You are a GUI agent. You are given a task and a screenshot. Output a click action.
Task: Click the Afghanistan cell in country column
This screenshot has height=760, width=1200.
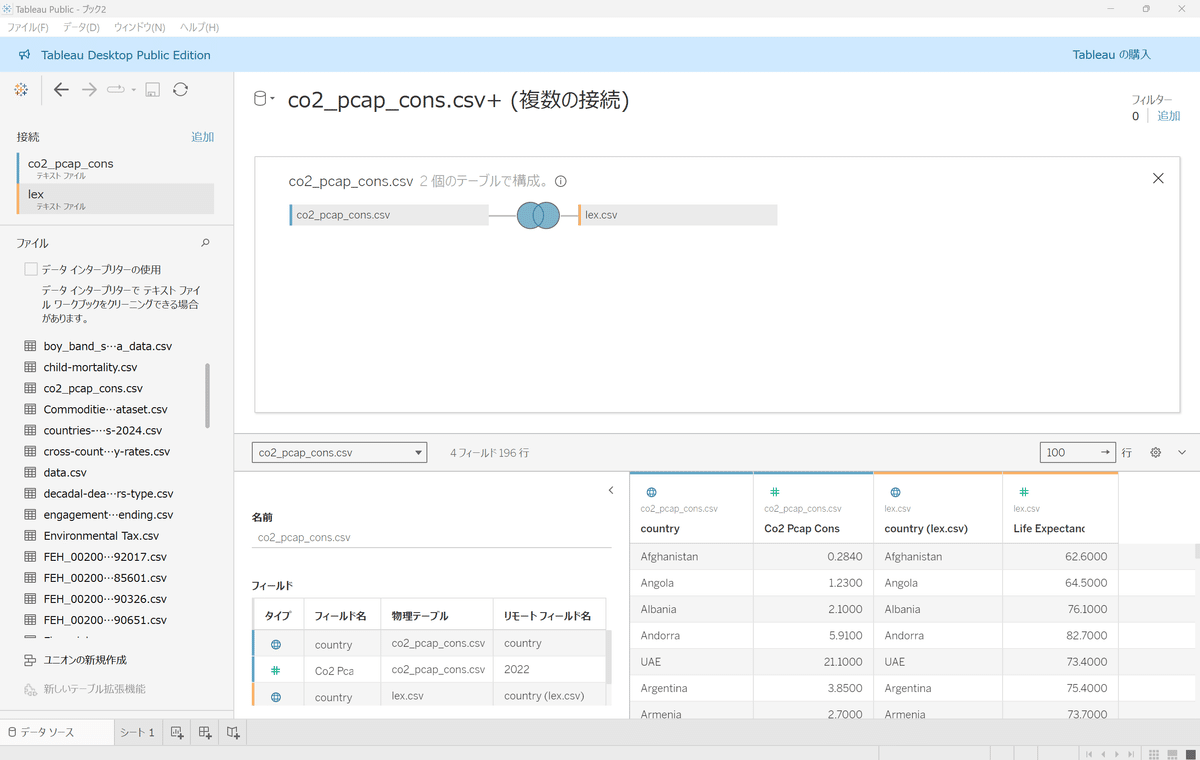[x=691, y=556]
